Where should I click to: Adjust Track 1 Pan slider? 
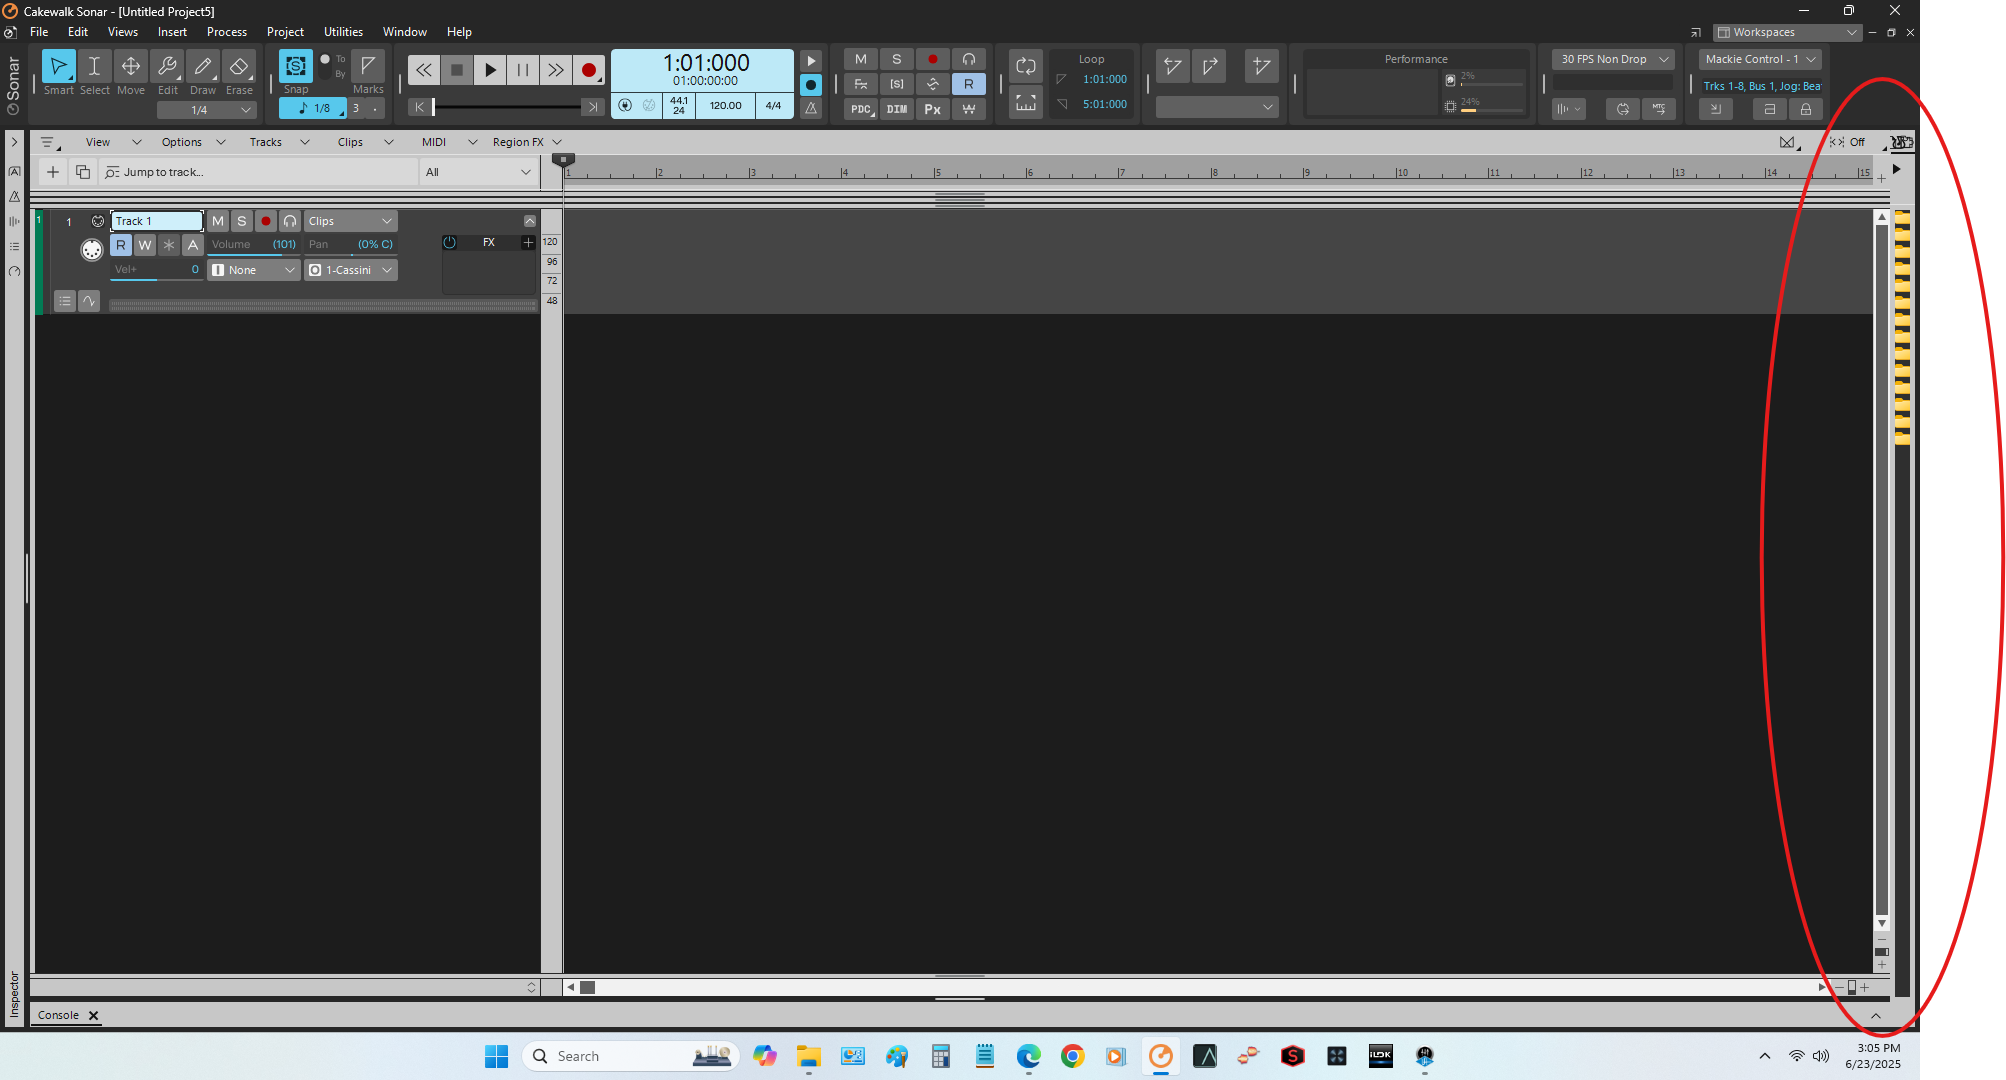pyautogui.click(x=350, y=245)
